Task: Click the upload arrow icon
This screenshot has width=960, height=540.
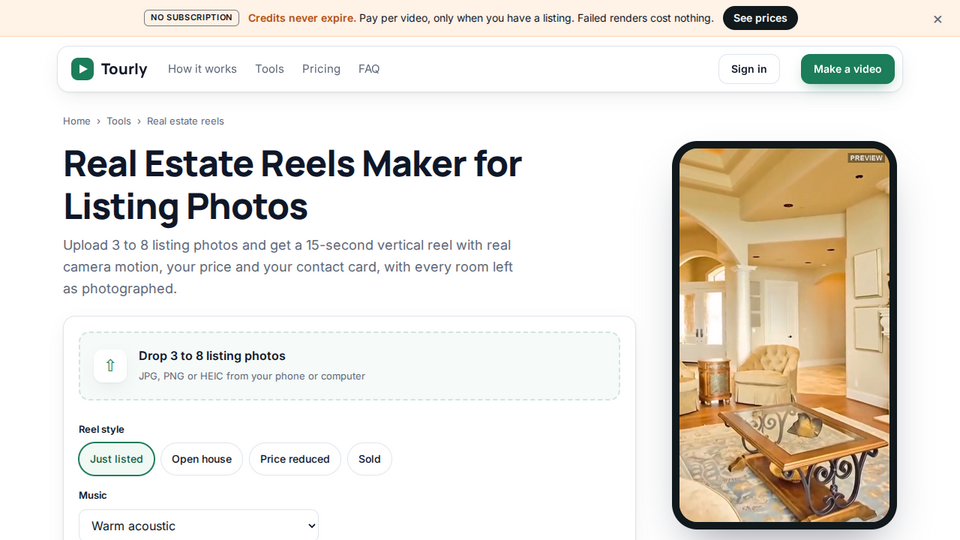Action: 110,366
